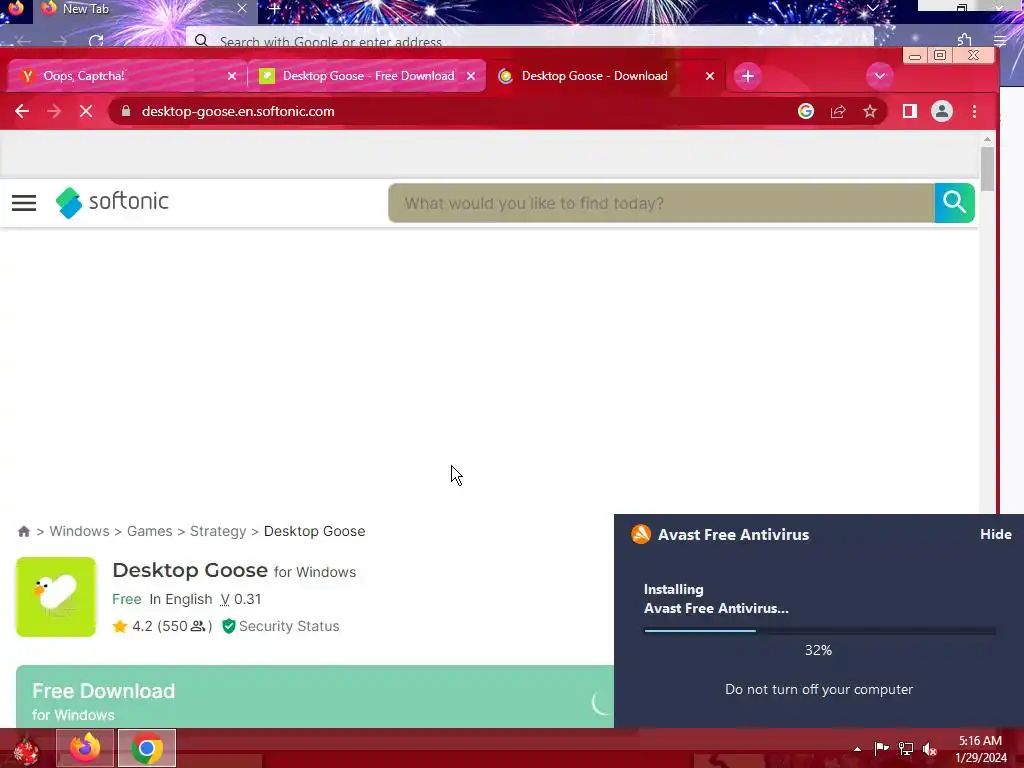The height and width of the screenshot is (768, 1024).
Task: Open Firefox hamburger application menu
Action: (x=1000, y=40)
